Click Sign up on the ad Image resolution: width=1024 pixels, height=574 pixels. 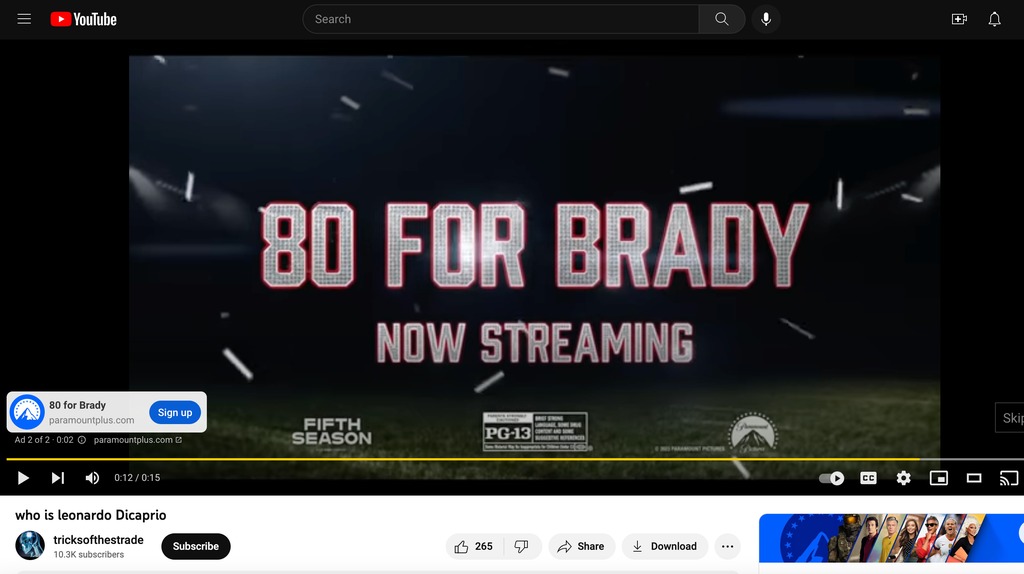(x=175, y=412)
